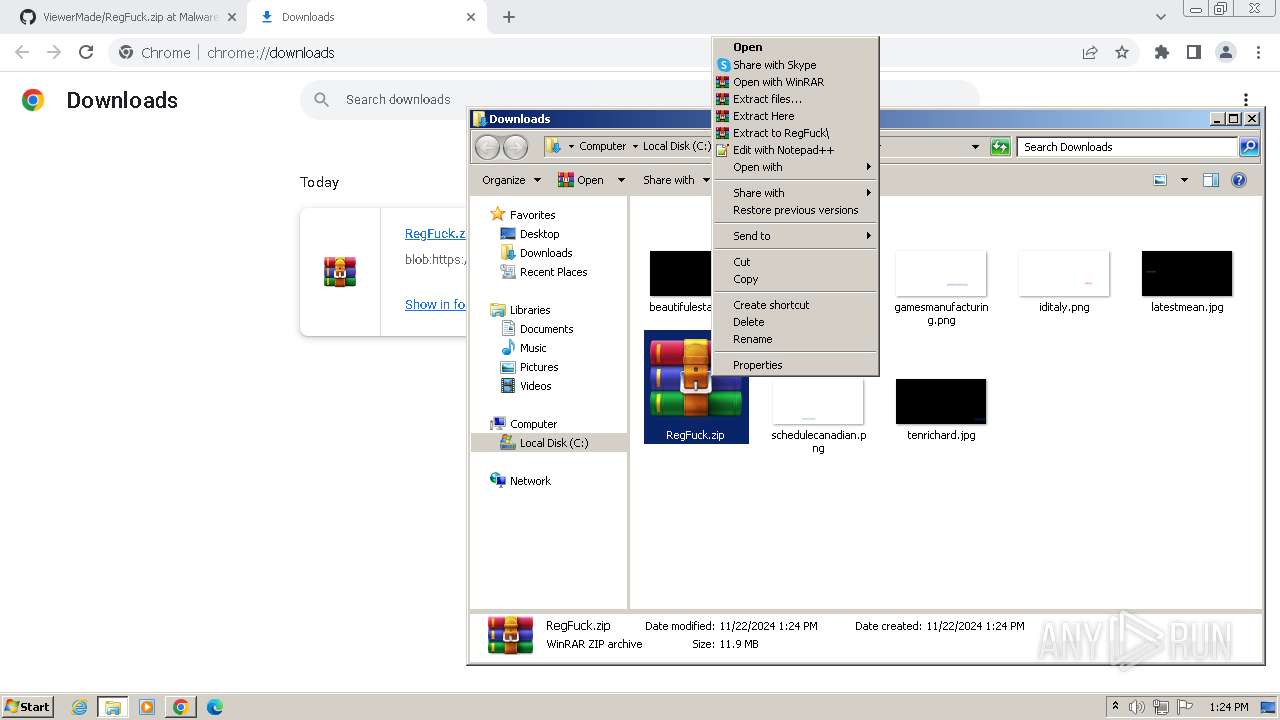Viewport: 1280px width, 720px height.
Task: Select Network in navigation pane
Action: pos(530,481)
